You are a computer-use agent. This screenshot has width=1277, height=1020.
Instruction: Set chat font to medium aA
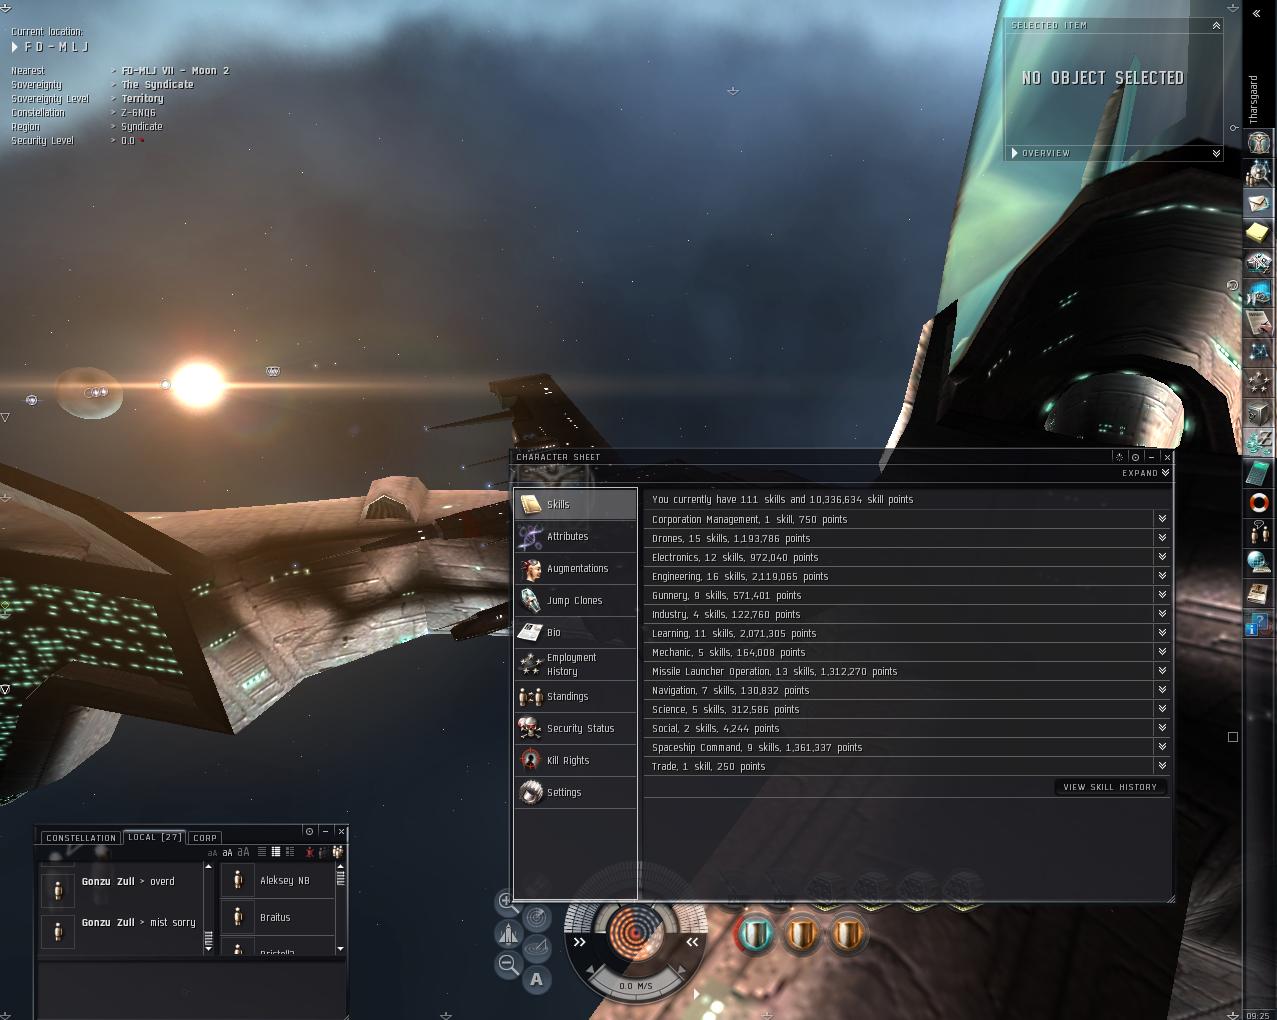click(227, 853)
